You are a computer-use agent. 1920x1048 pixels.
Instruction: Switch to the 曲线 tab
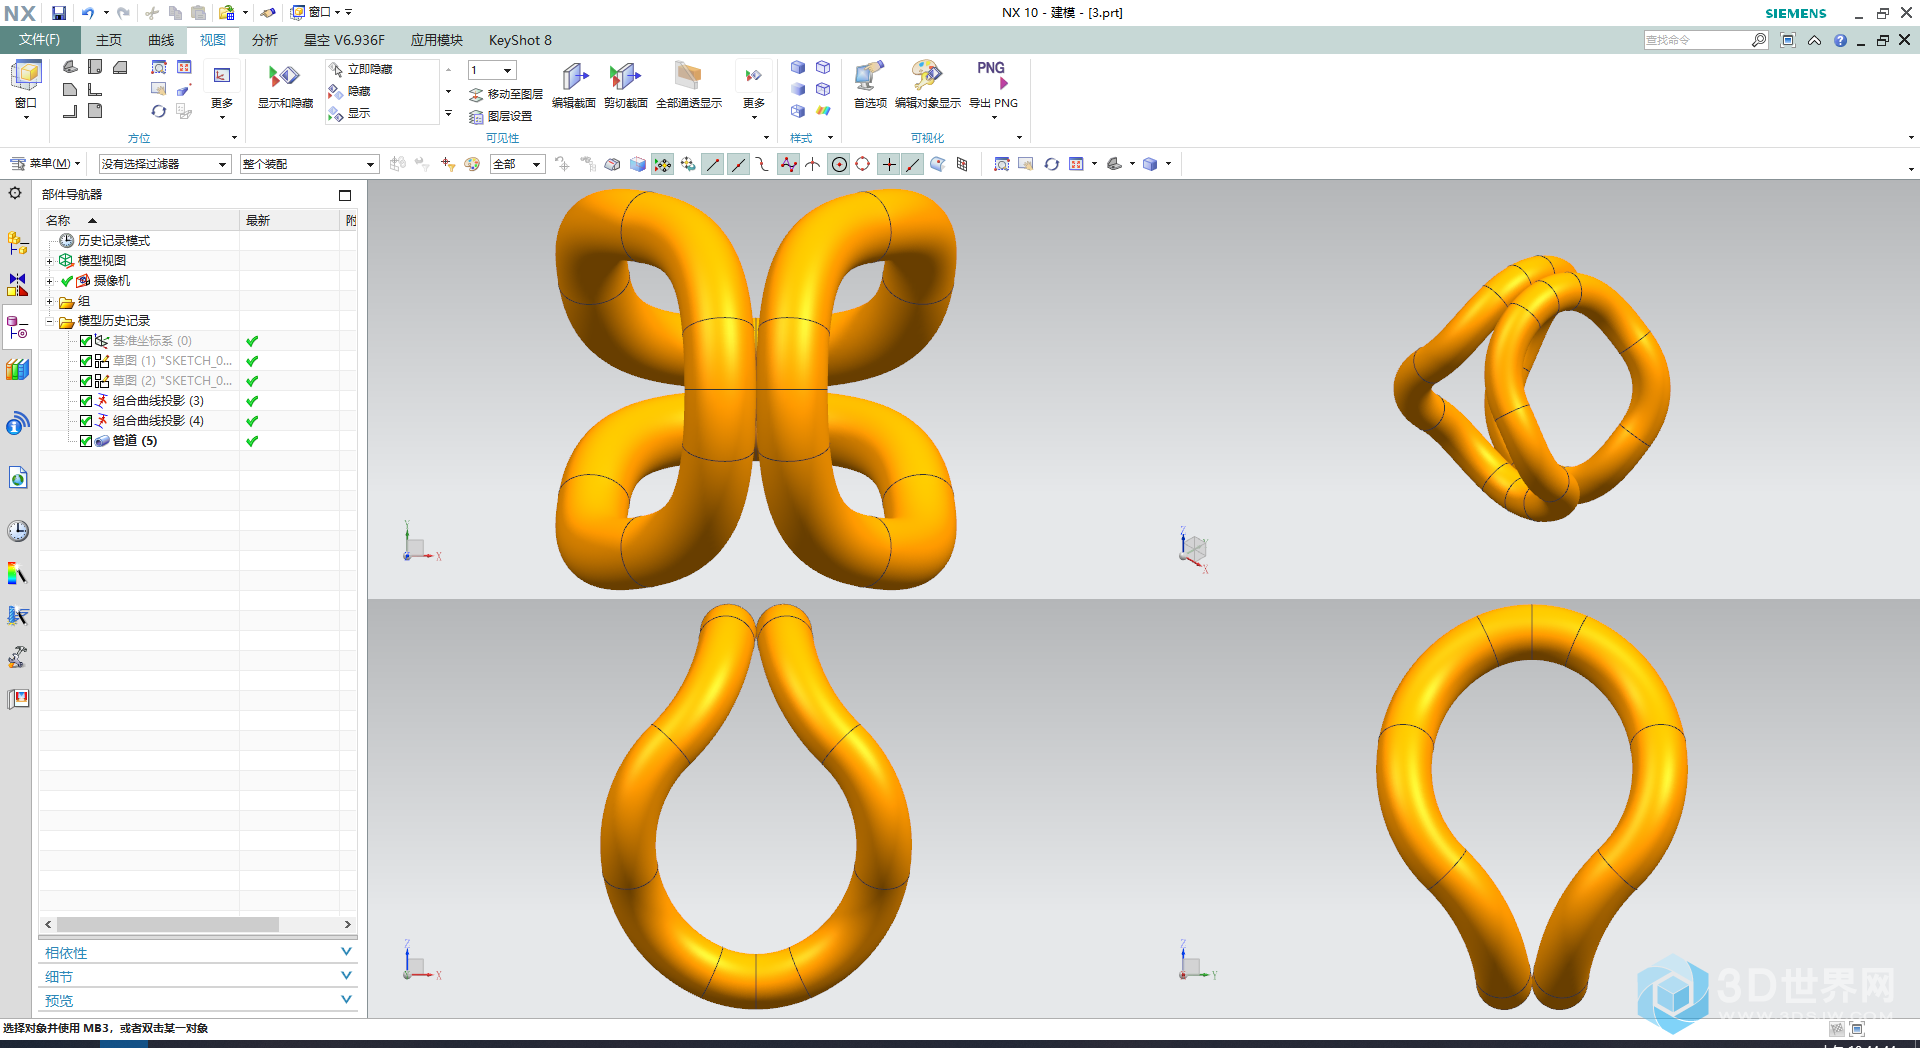coord(161,40)
